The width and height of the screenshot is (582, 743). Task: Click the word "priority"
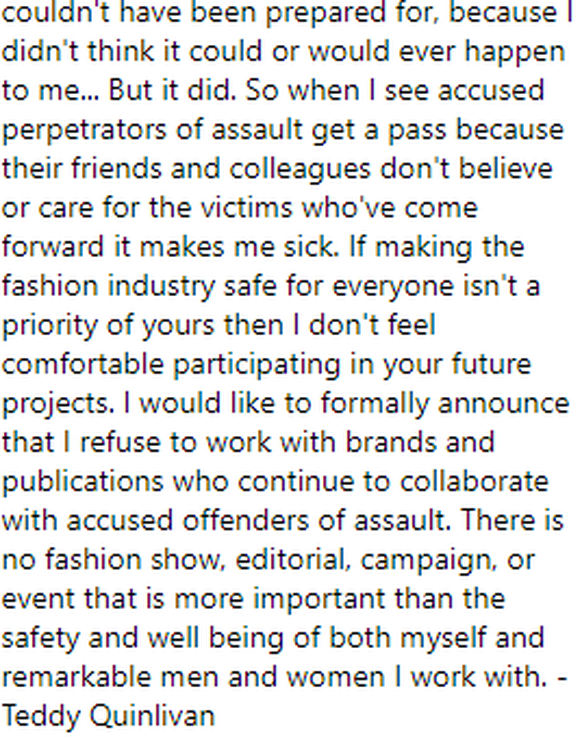pyautogui.click(x=49, y=326)
